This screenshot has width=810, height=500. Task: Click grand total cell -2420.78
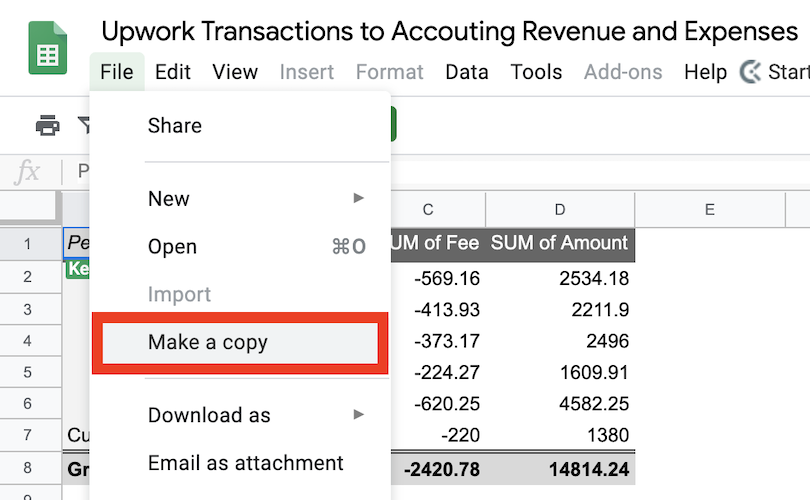[438, 469]
